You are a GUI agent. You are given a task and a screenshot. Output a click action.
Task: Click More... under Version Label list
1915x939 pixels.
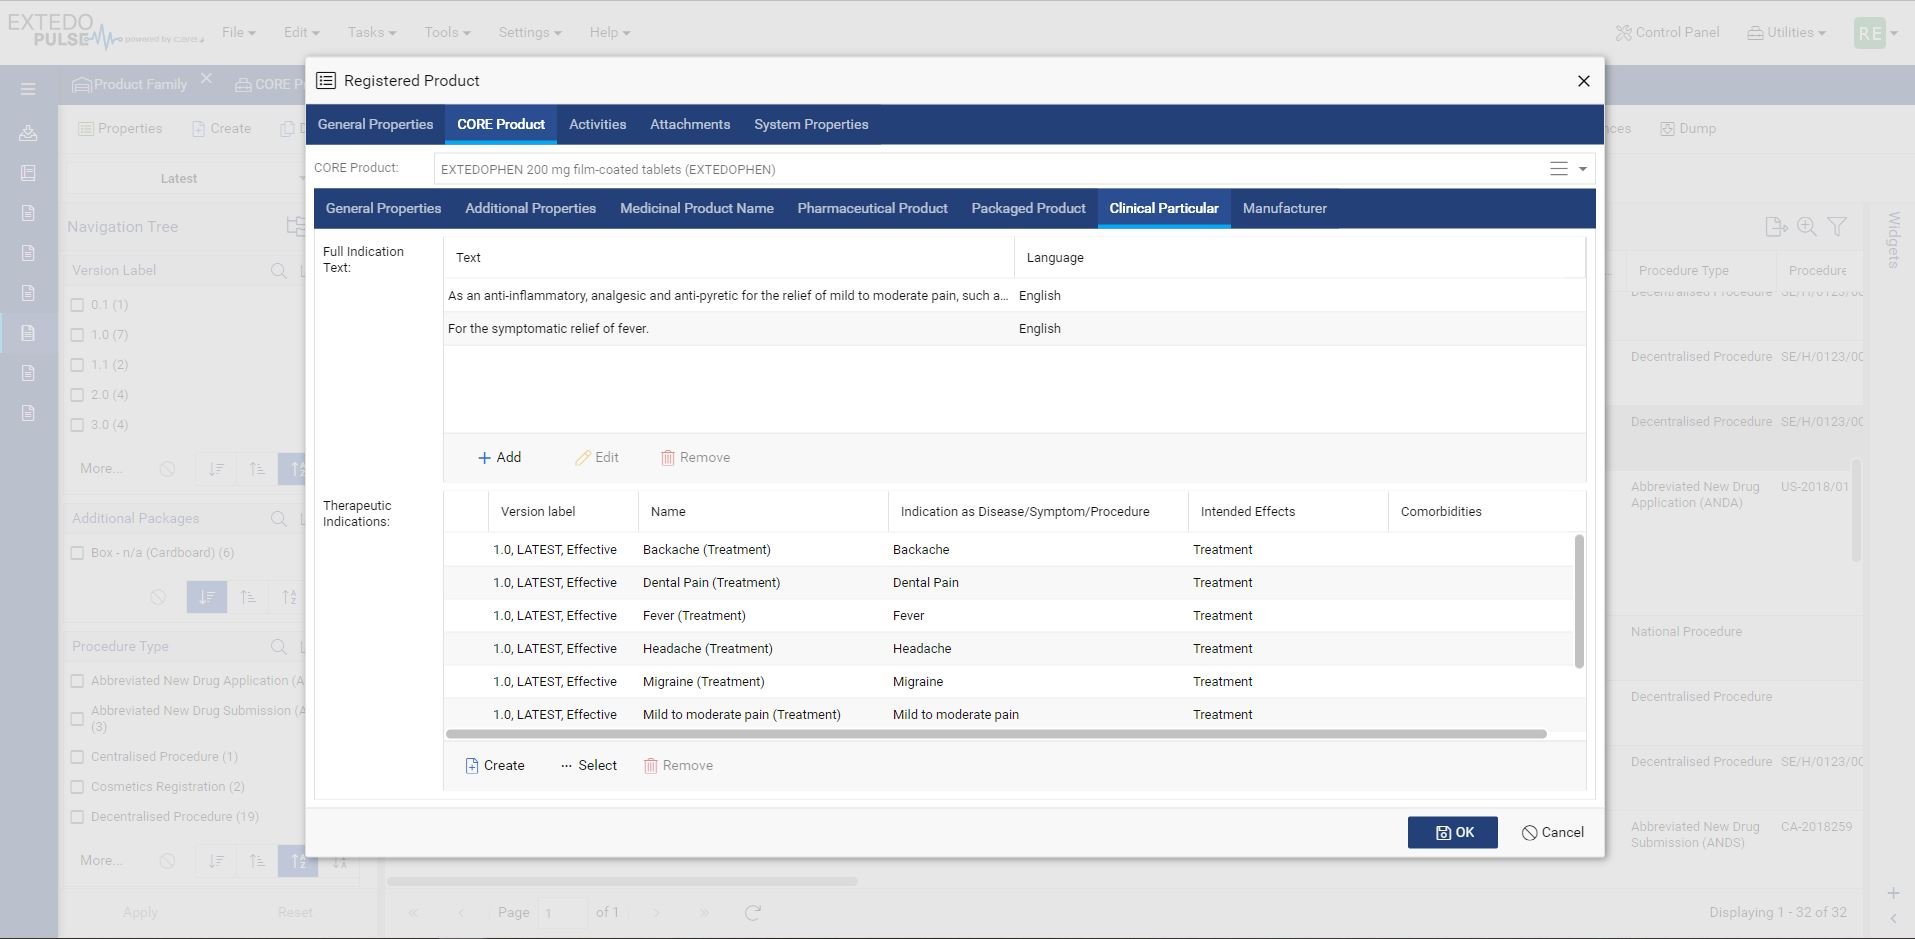click(101, 468)
